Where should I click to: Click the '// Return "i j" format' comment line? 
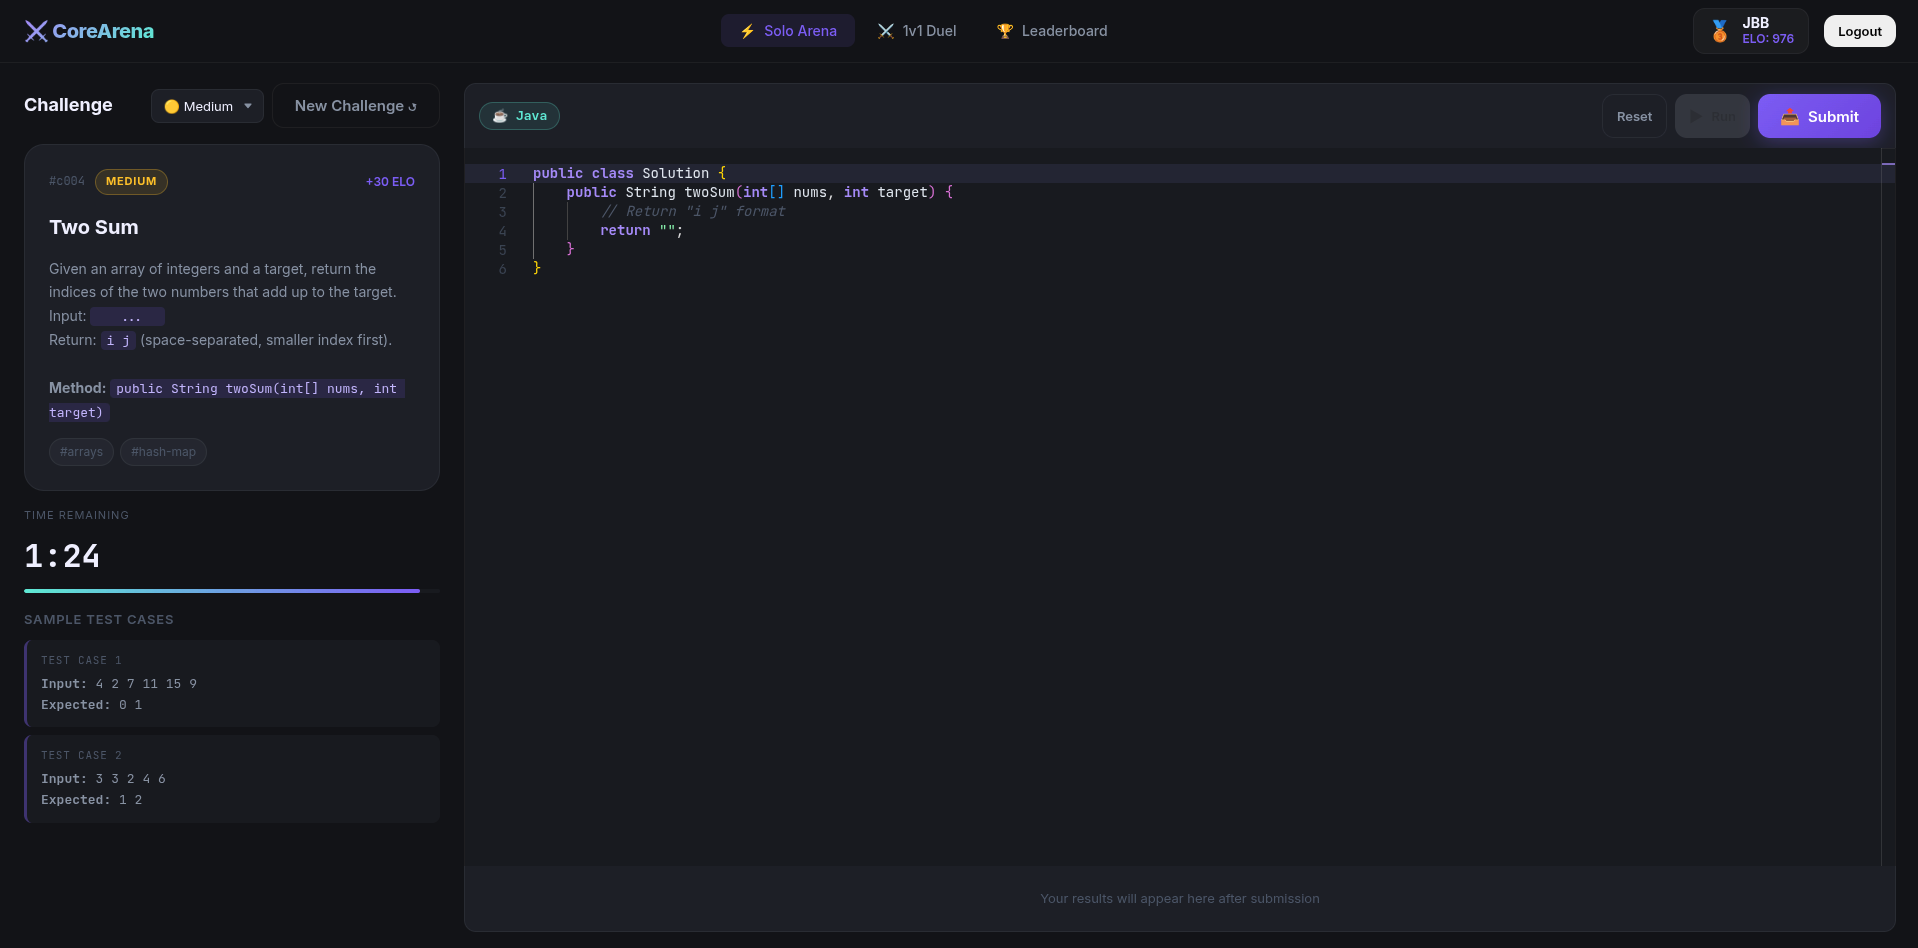[693, 212]
